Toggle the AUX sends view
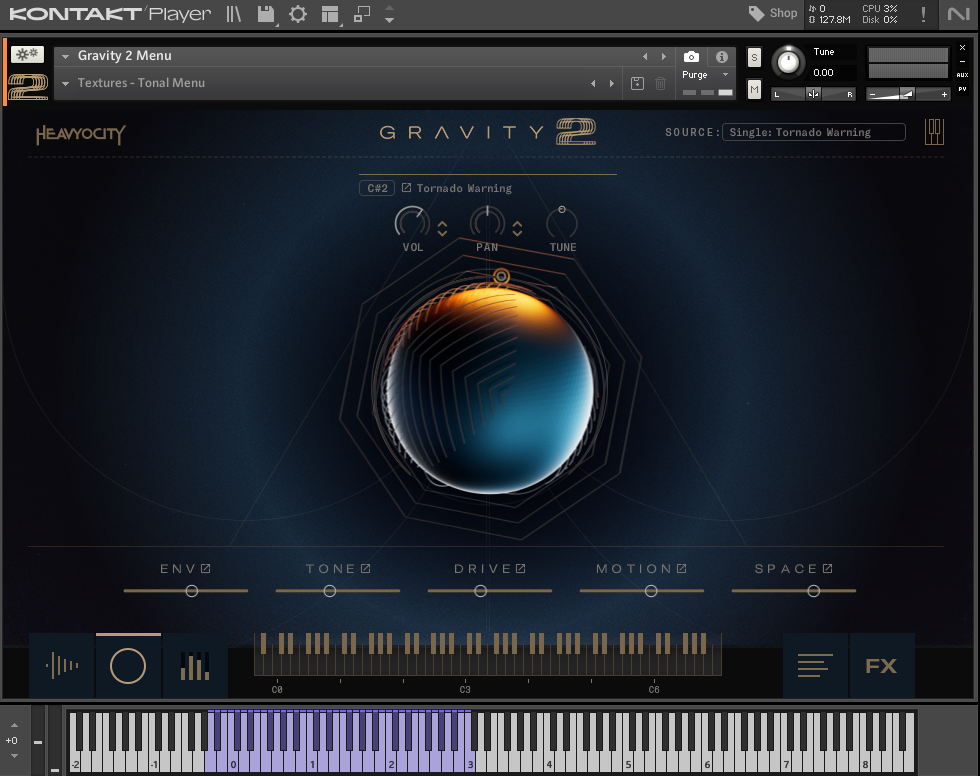 tap(962, 75)
